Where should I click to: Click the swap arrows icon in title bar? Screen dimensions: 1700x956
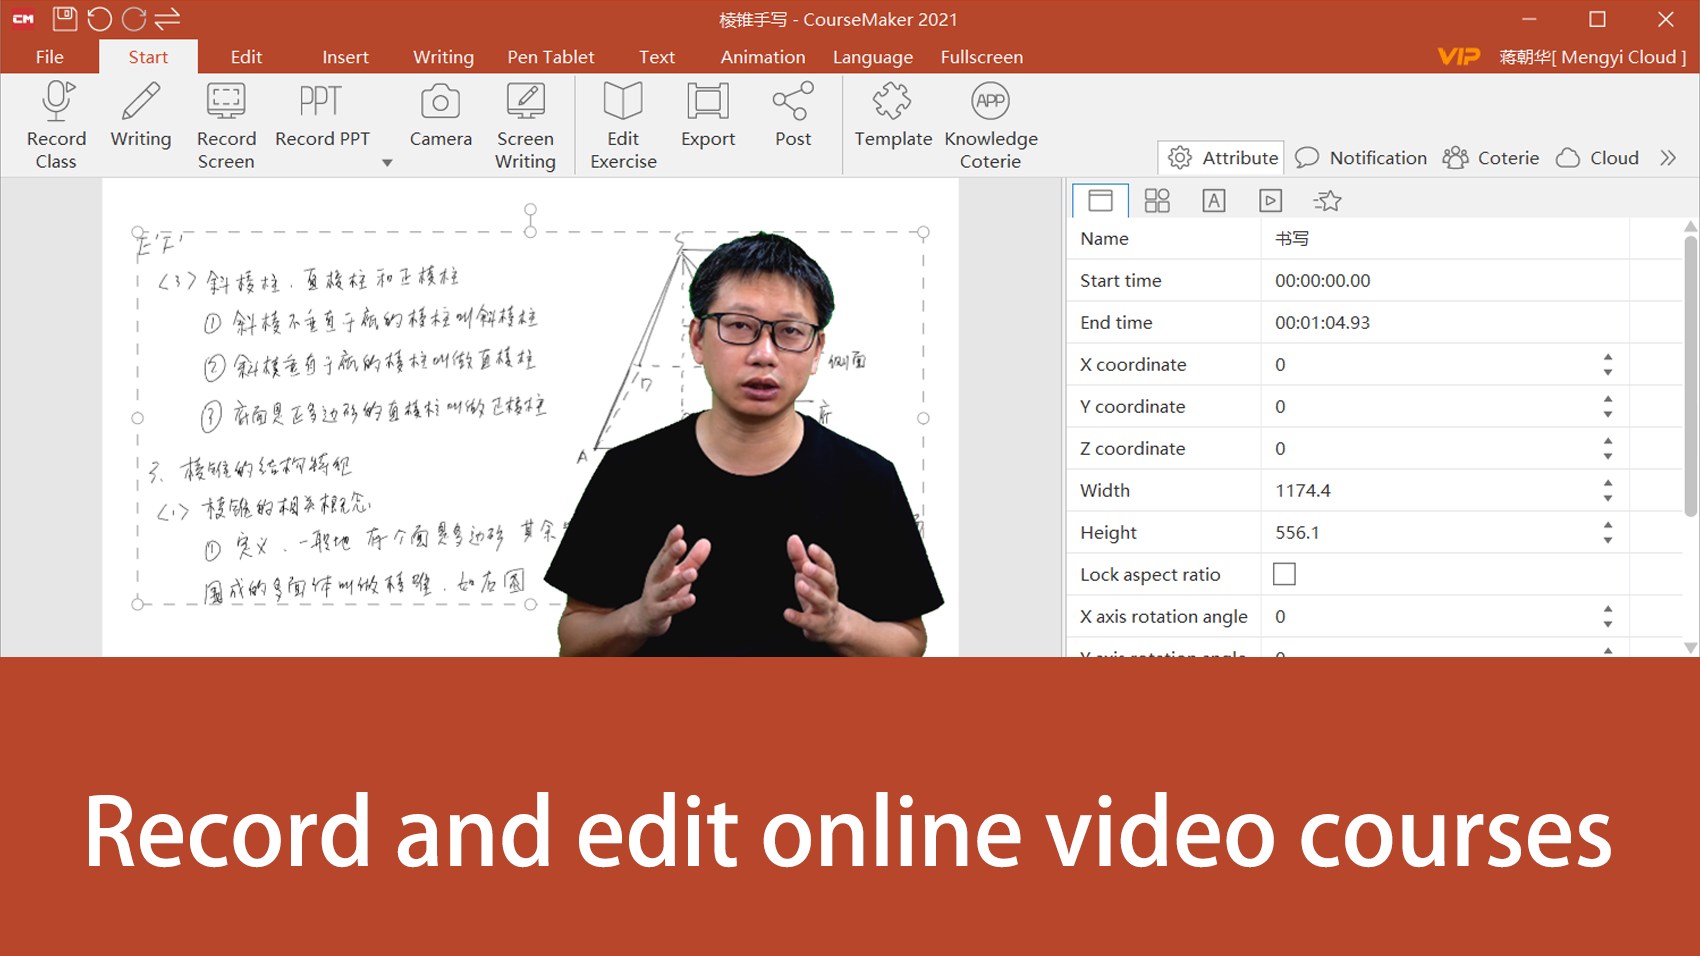[x=167, y=18]
